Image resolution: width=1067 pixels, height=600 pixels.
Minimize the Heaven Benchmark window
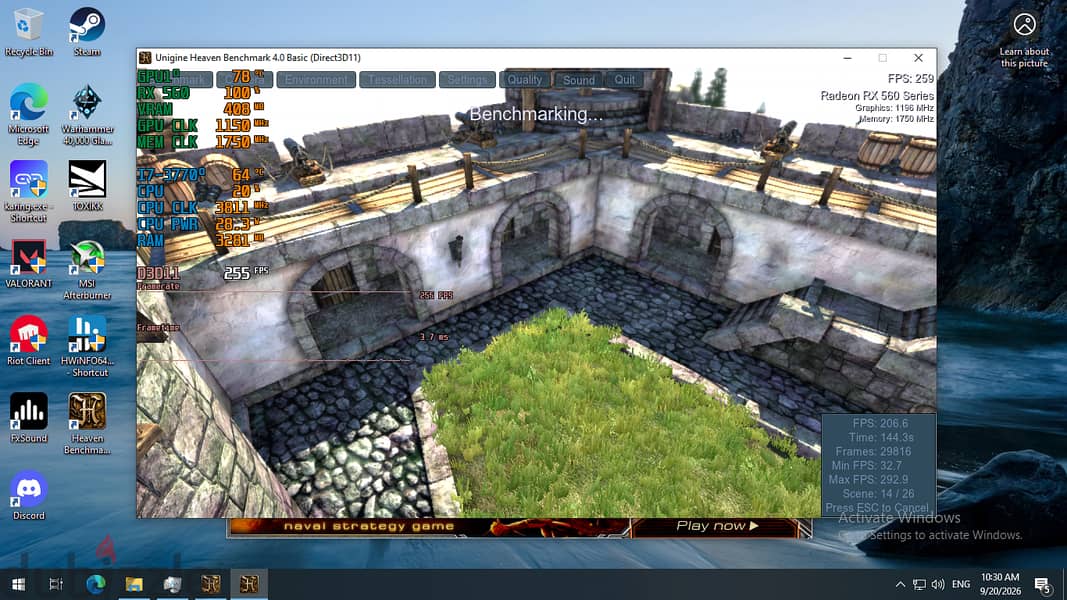847,58
